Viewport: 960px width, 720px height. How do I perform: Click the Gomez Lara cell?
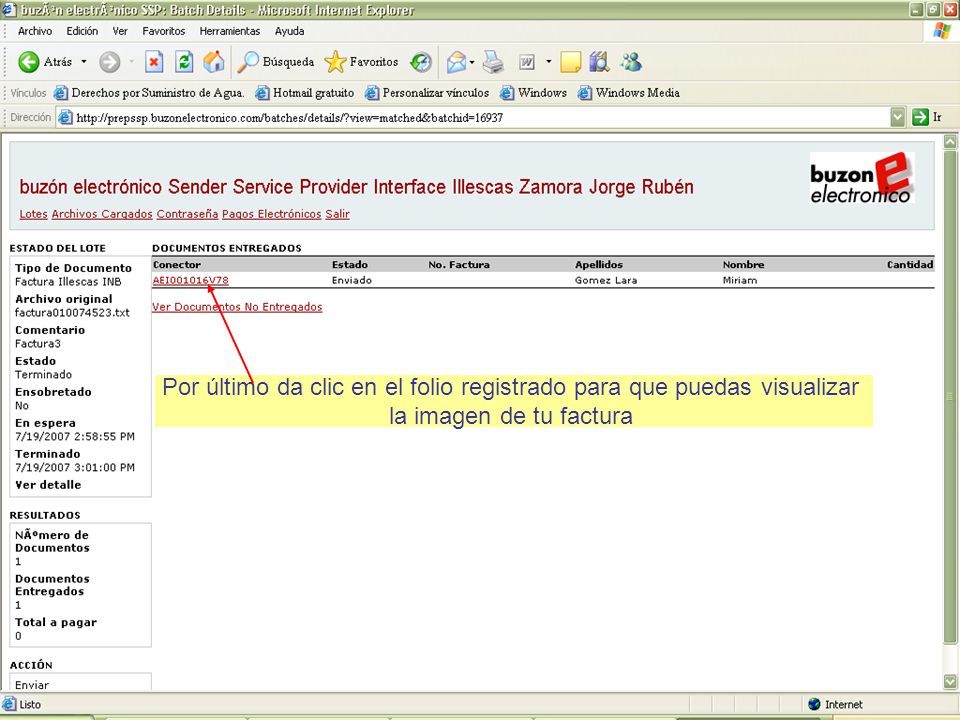tap(606, 280)
